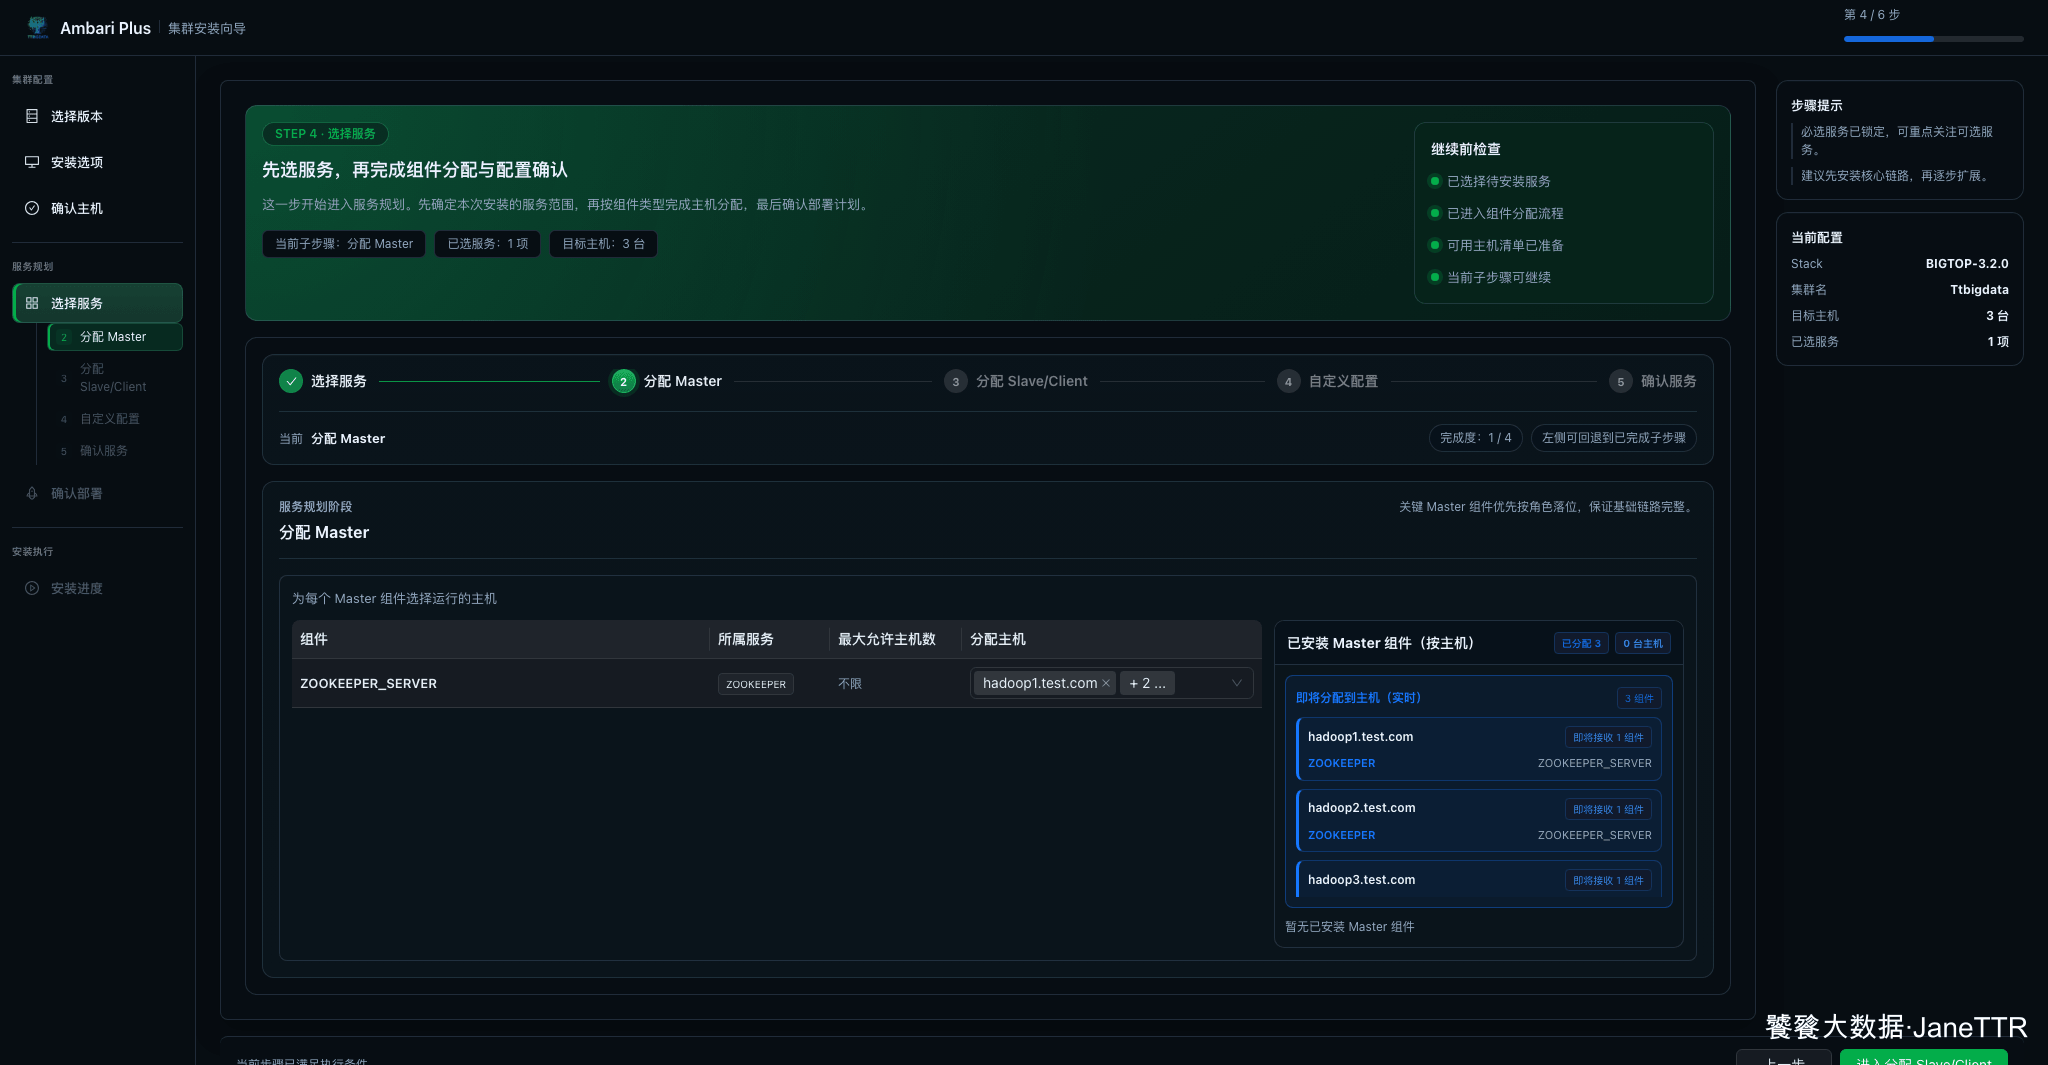Screen dimensions: 2048x1065
Task: Click the Ambari Plus logo icon
Action: point(37,27)
